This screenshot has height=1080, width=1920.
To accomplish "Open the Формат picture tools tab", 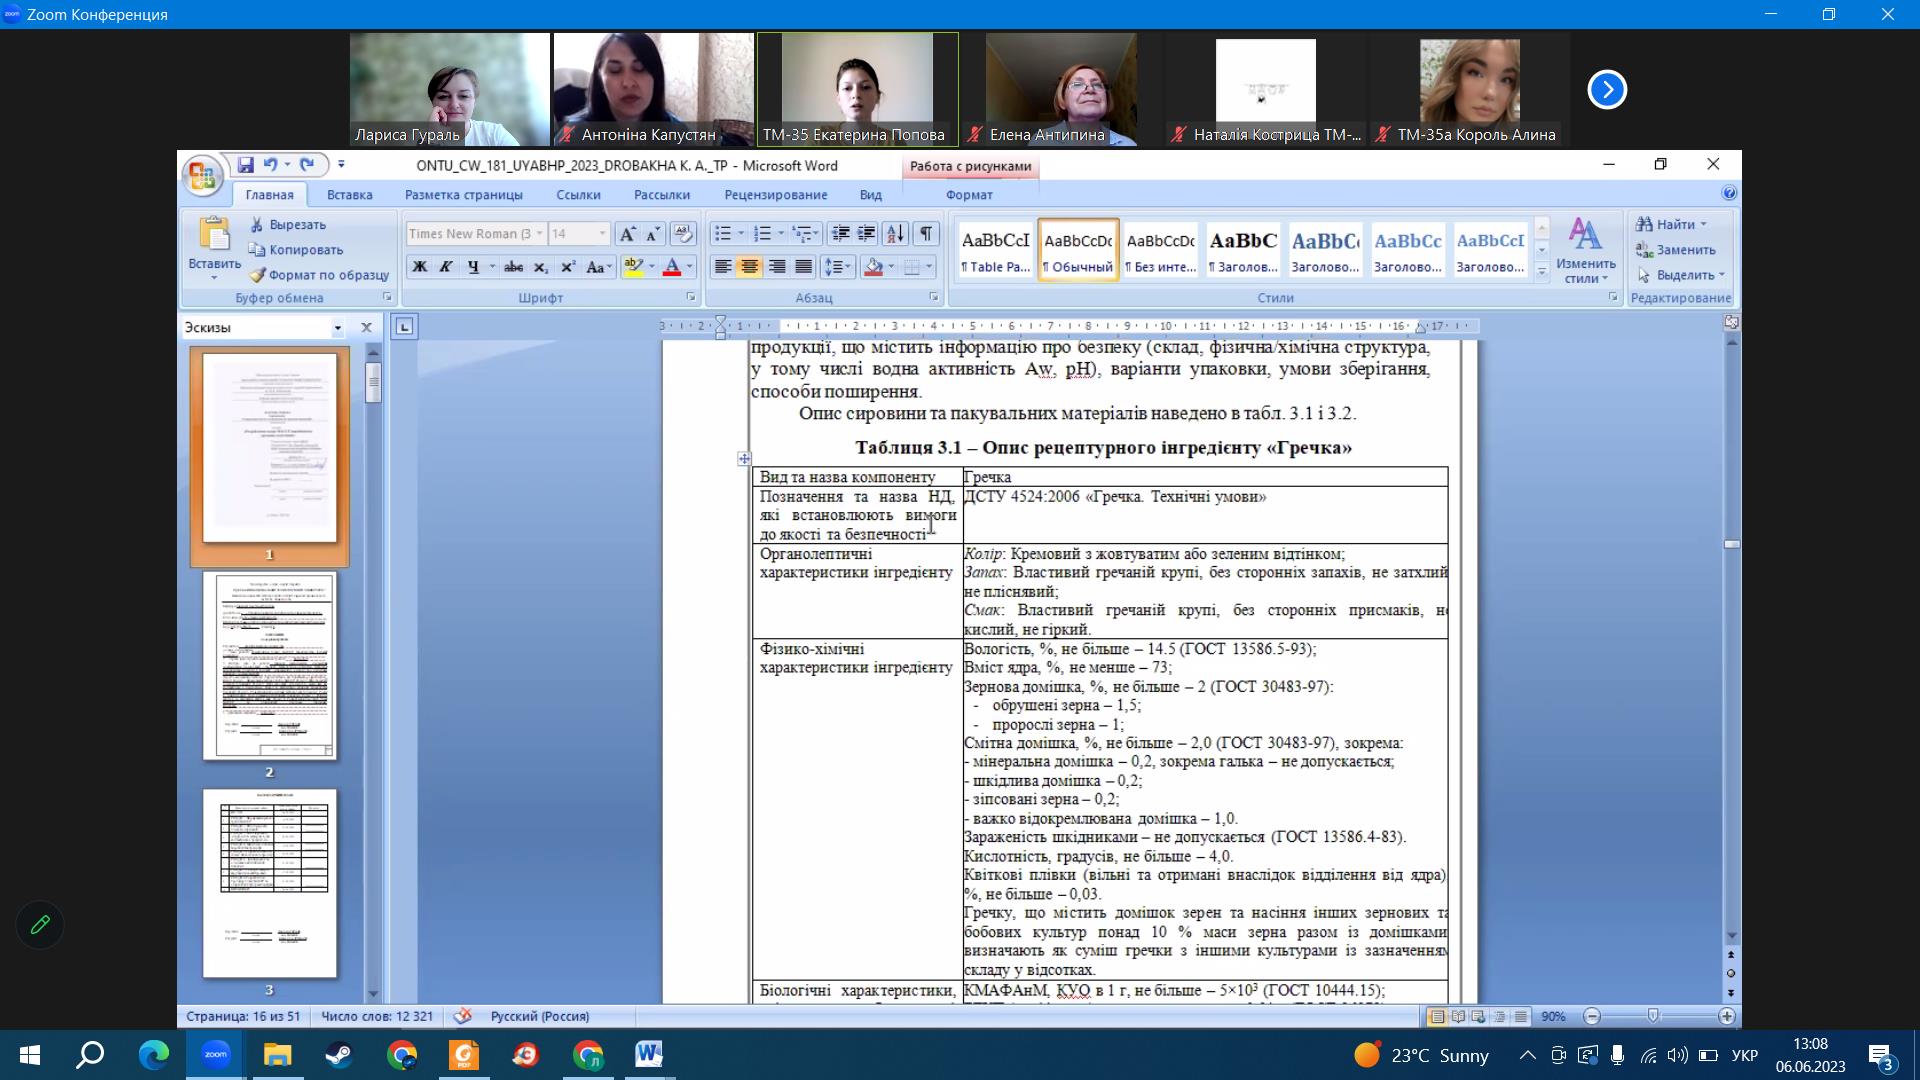I will pyautogui.click(x=969, y=195).
